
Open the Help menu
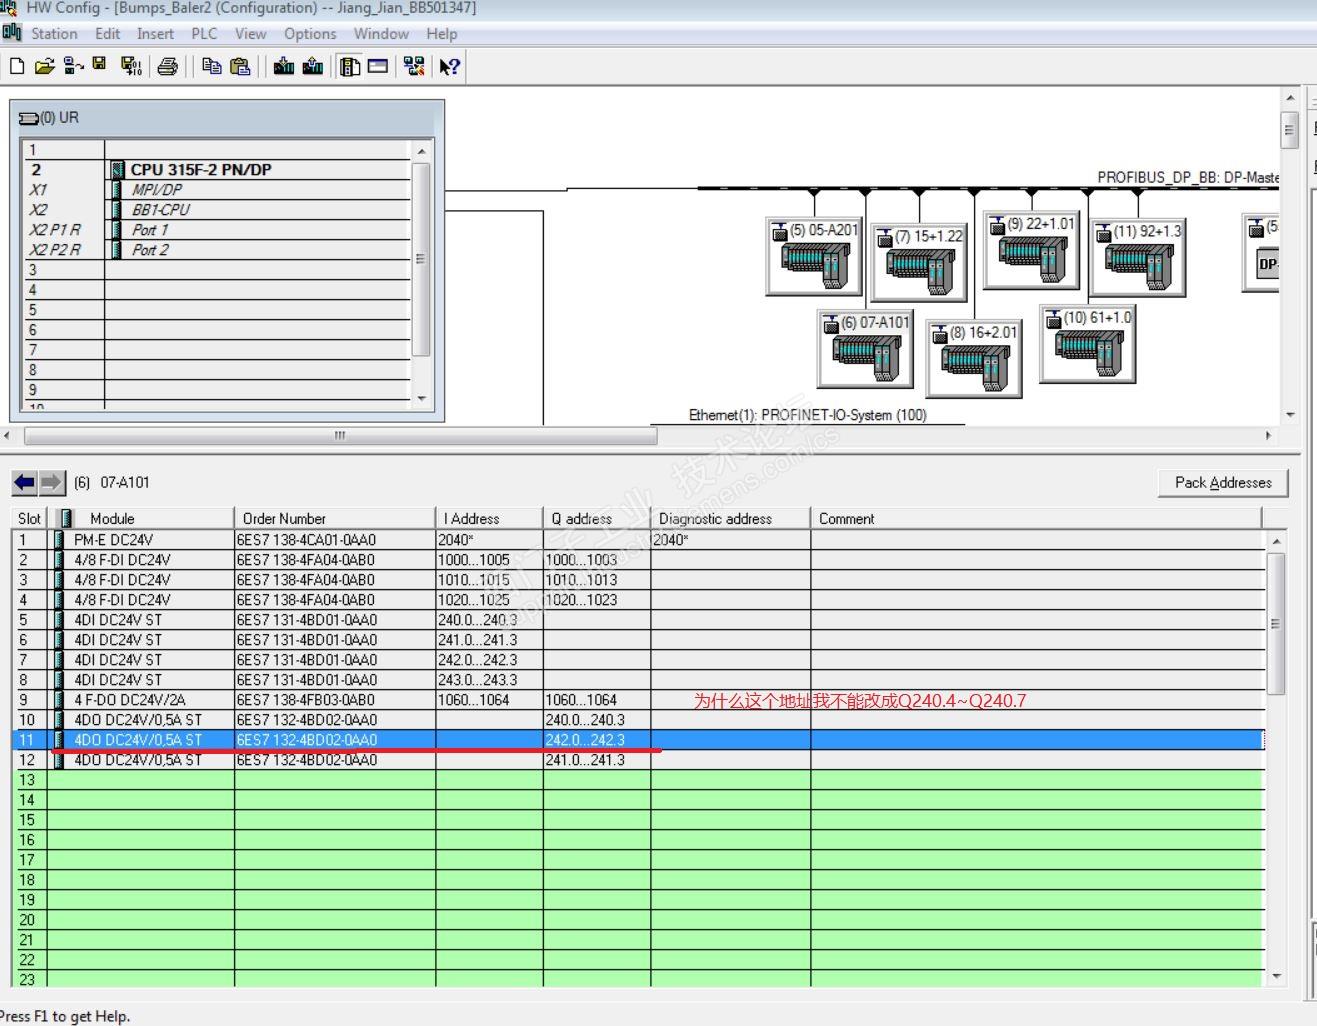441,33
